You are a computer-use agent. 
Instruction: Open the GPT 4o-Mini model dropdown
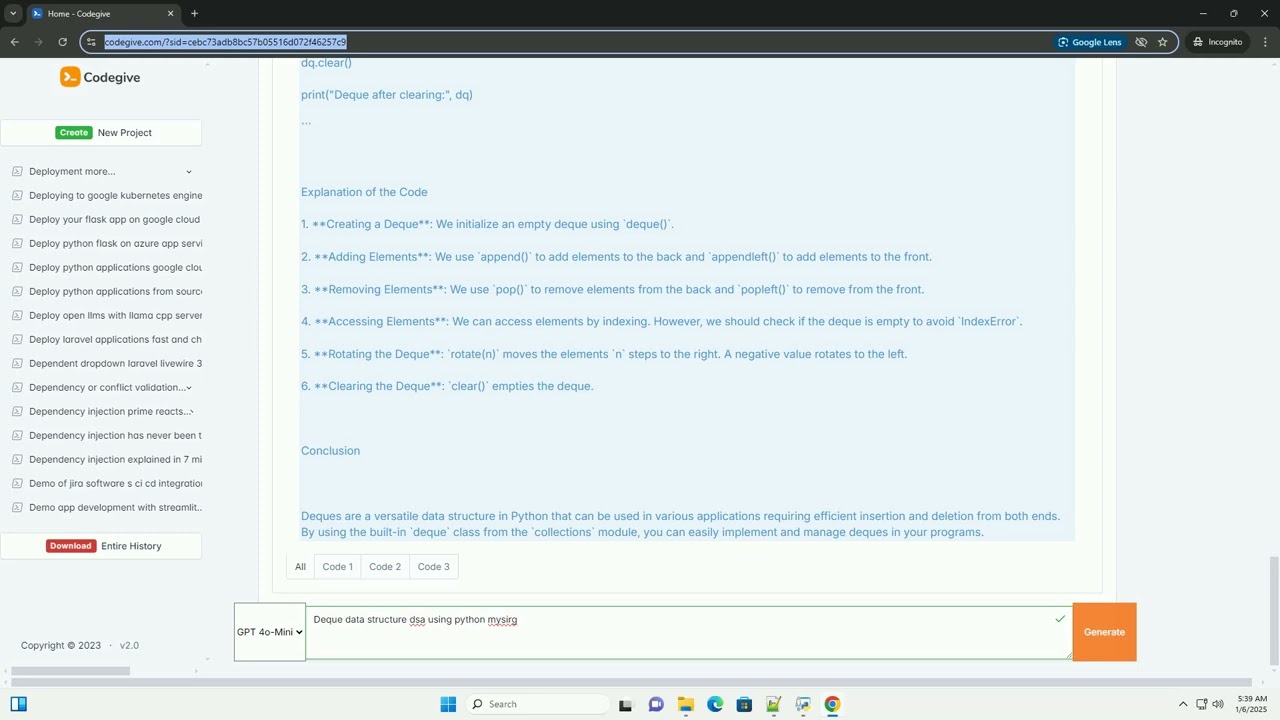pyautogui.click(x=270, y=632)
